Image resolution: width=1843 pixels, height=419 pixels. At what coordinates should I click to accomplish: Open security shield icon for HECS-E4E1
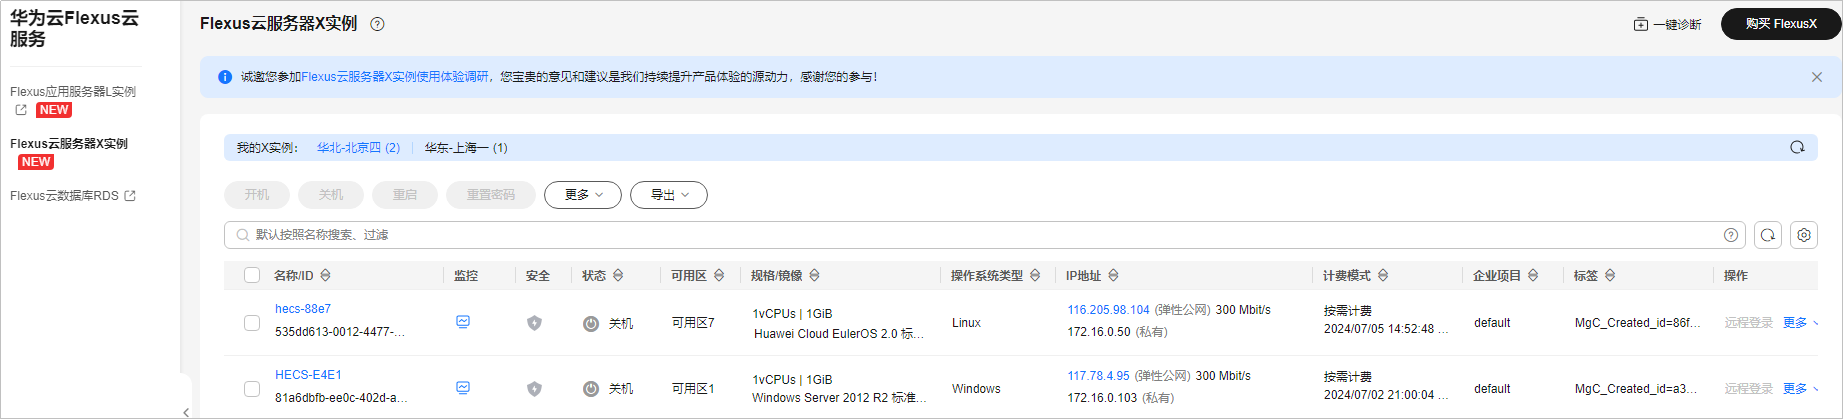pyautogui.click(x=534, y=389)
